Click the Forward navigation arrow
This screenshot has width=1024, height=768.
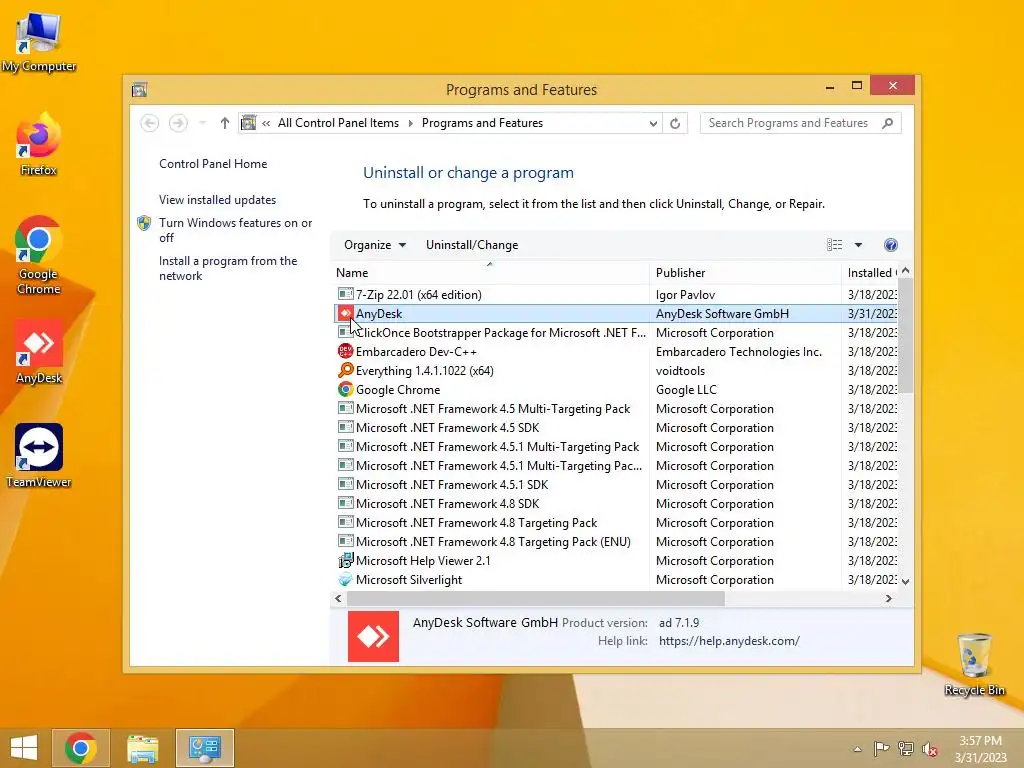click(178, 123)
